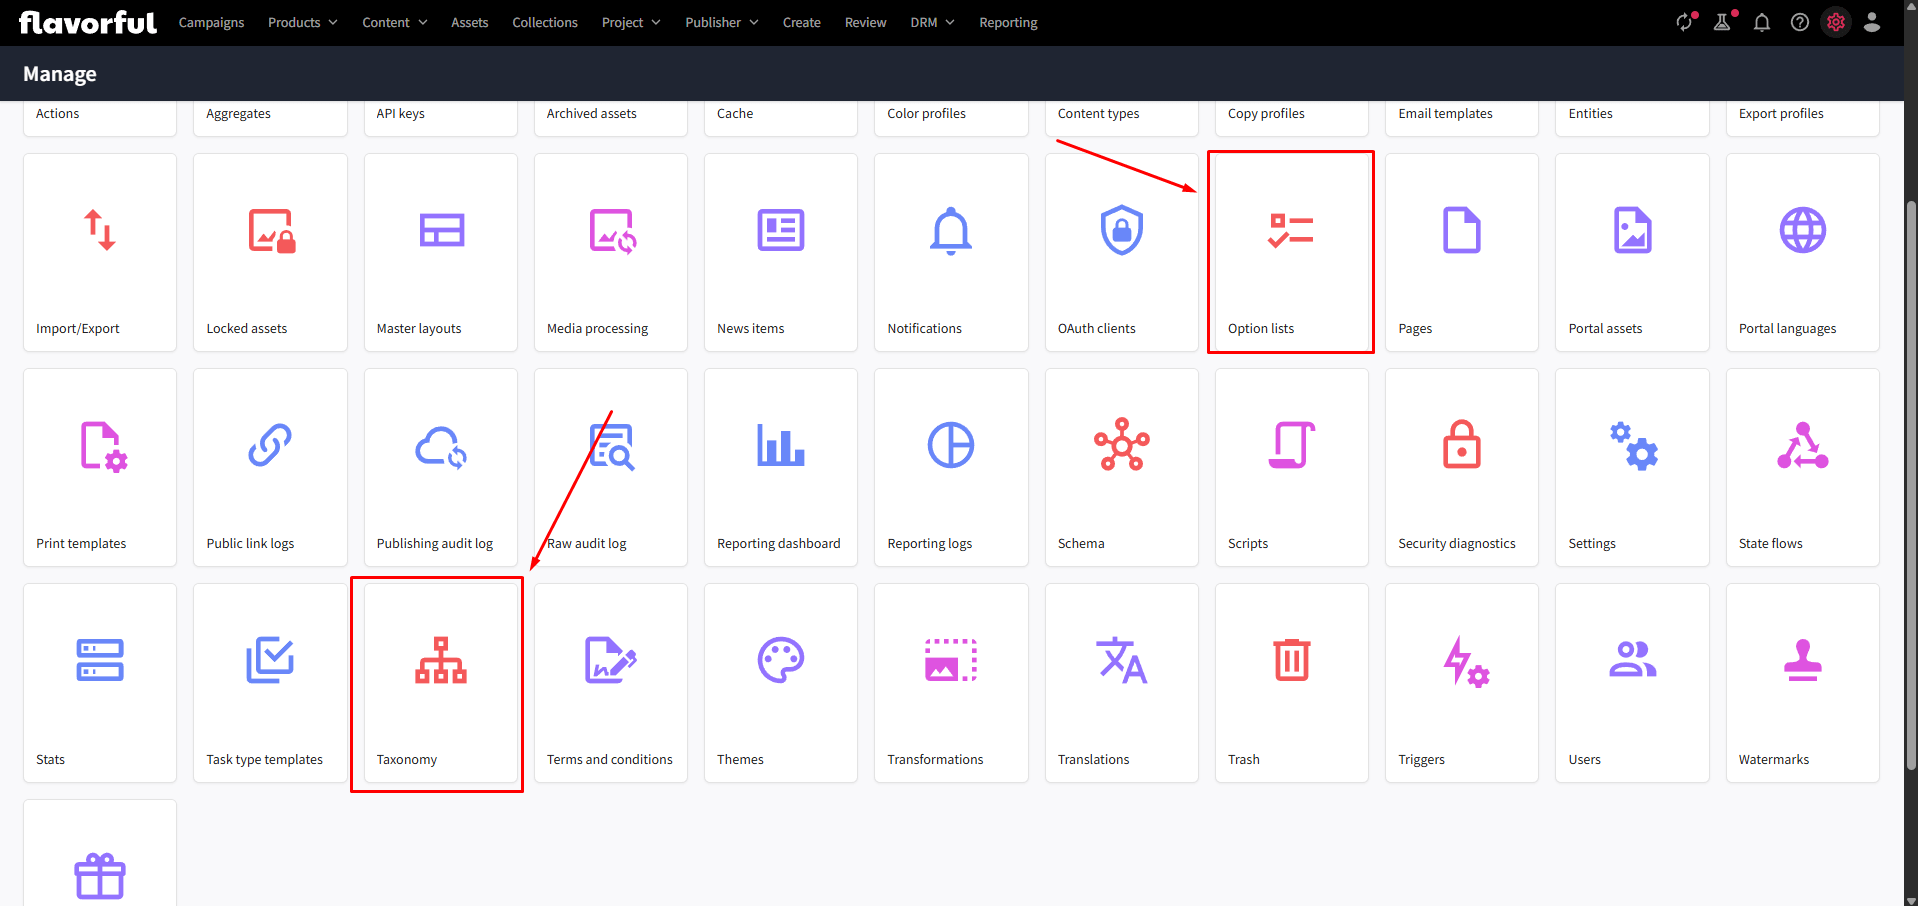Open the Translations language icon

[1121, 660]
